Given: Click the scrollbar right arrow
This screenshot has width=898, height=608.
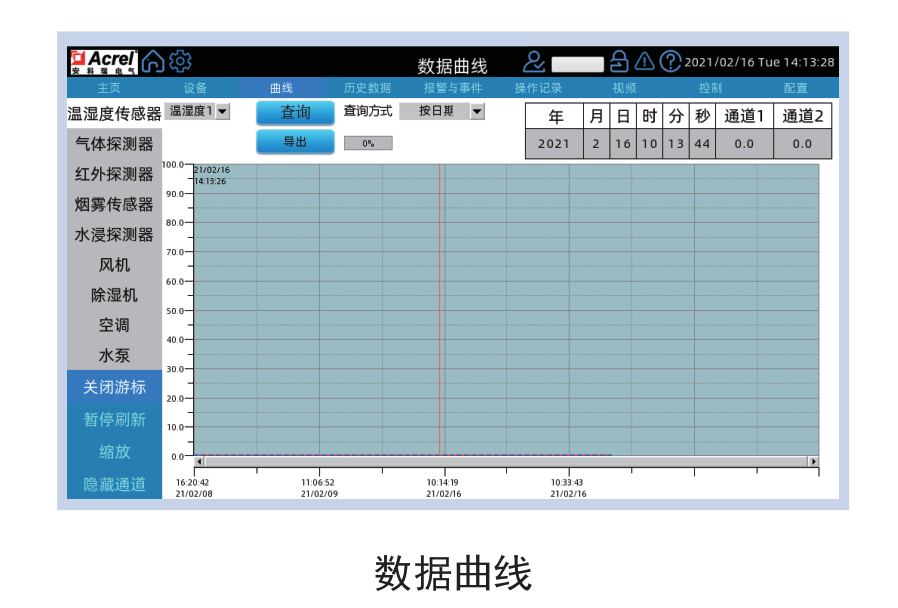Looking at the screenshot, I should (813, 461).
